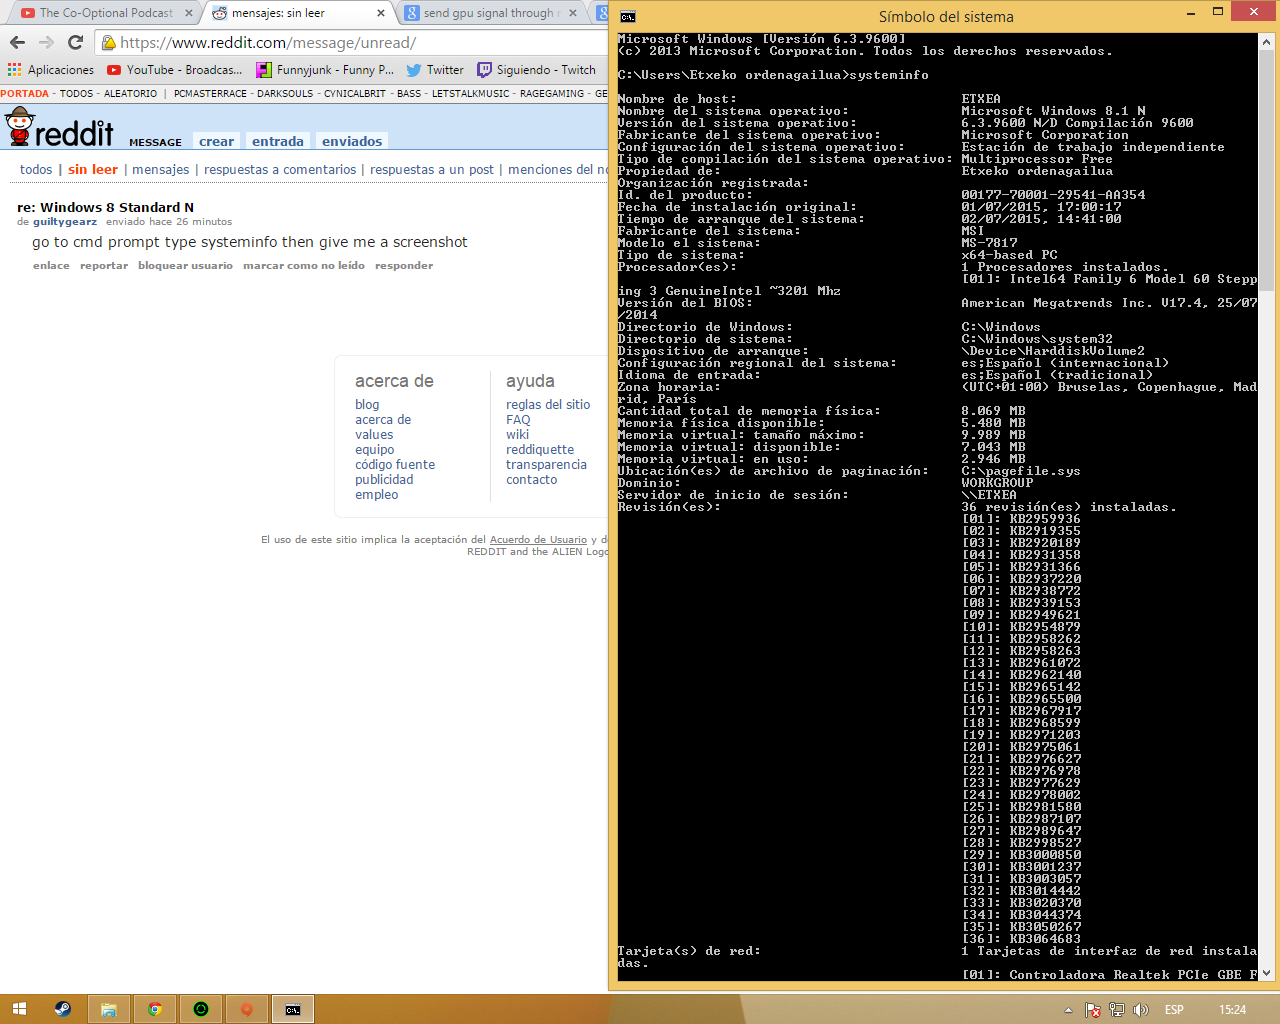Select the command prompt taskbar icon
This screenshot has width=1280, height=1024.
[x=292, y=1009]
